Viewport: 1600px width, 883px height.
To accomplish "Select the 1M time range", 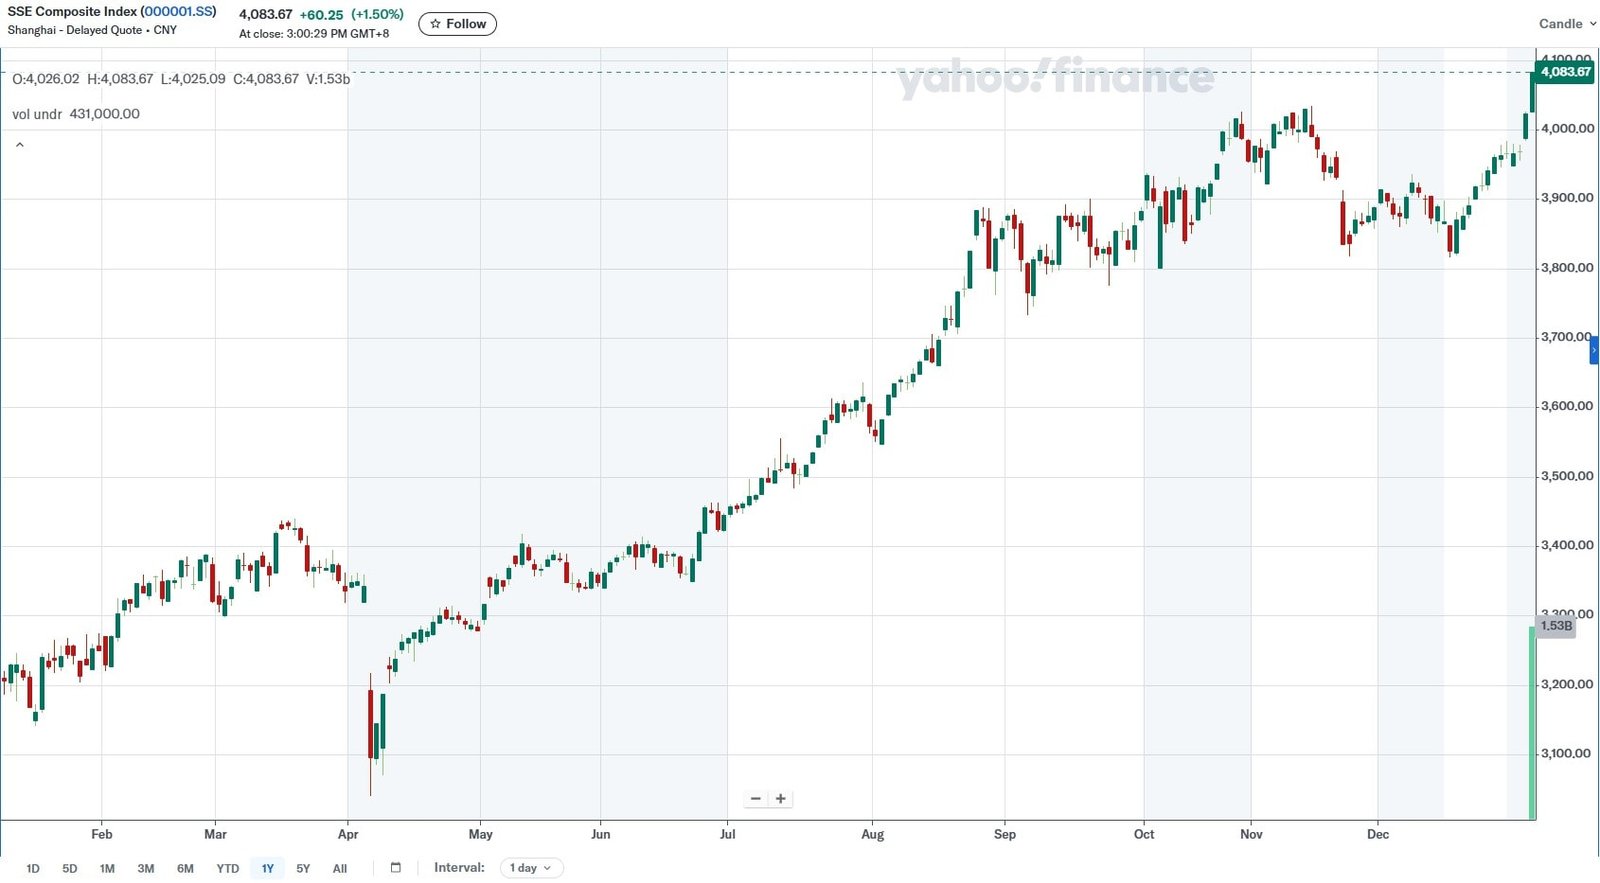I will tap(107, 868).
